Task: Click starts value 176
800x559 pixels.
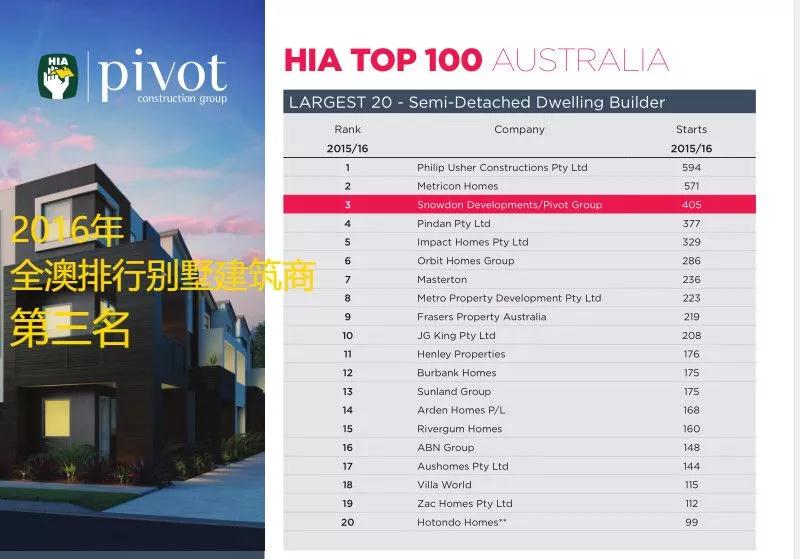Action: click(691, 354)
